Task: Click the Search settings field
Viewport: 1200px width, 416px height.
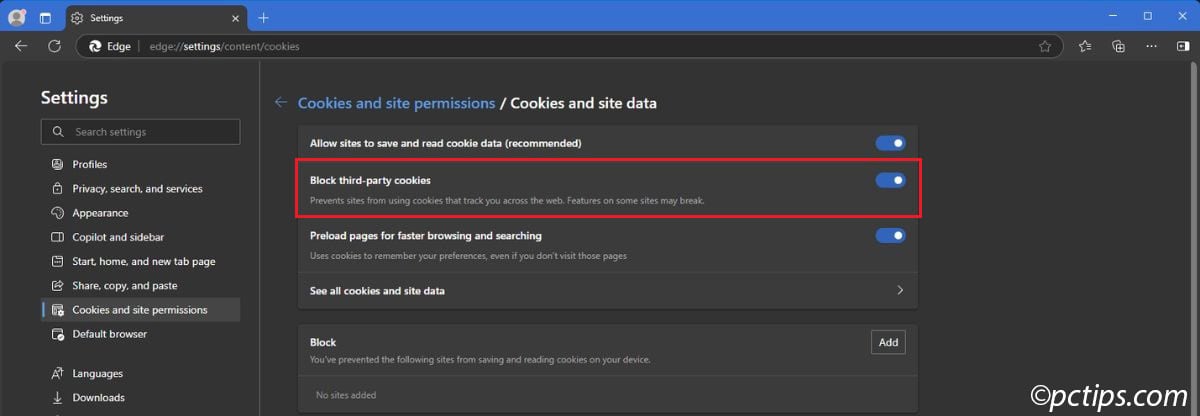Action: tap(141, 132)
